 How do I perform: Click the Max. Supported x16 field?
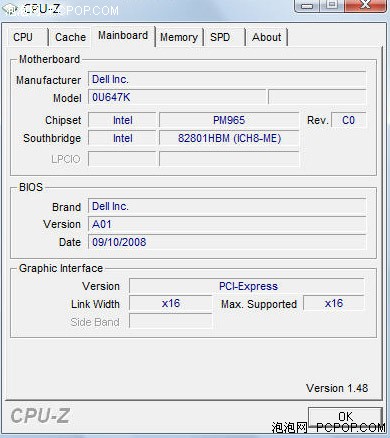(x=334, y=304)
